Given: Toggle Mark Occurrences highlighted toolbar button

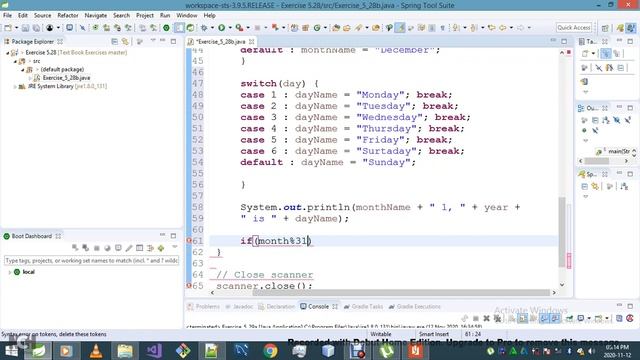Looking at the screenshot, I should tap(400, 28).
